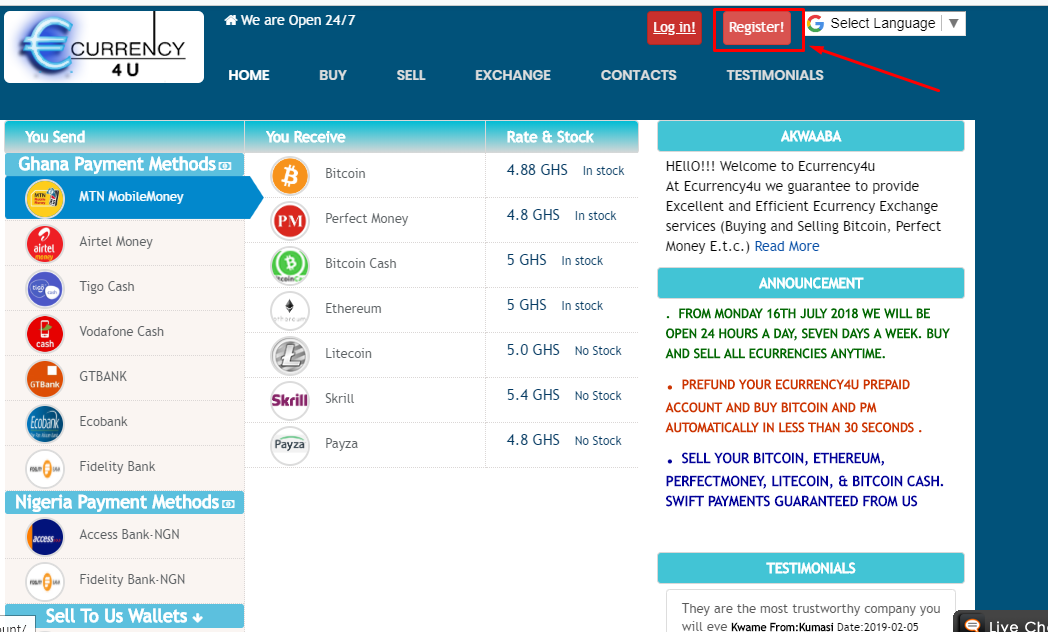Open the CONTACTS page

638,75
